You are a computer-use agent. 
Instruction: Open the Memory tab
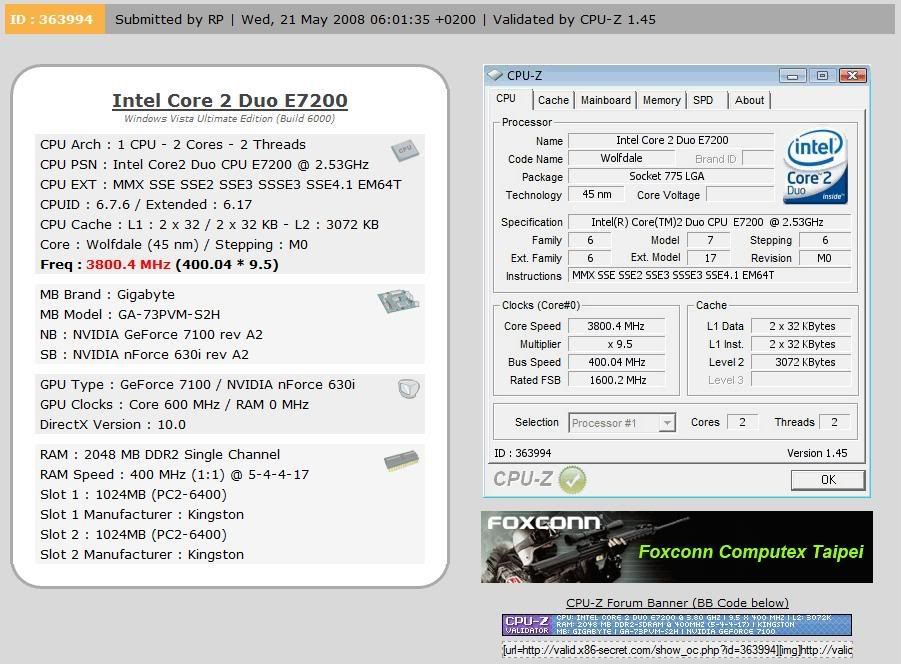tap(661, 100)
